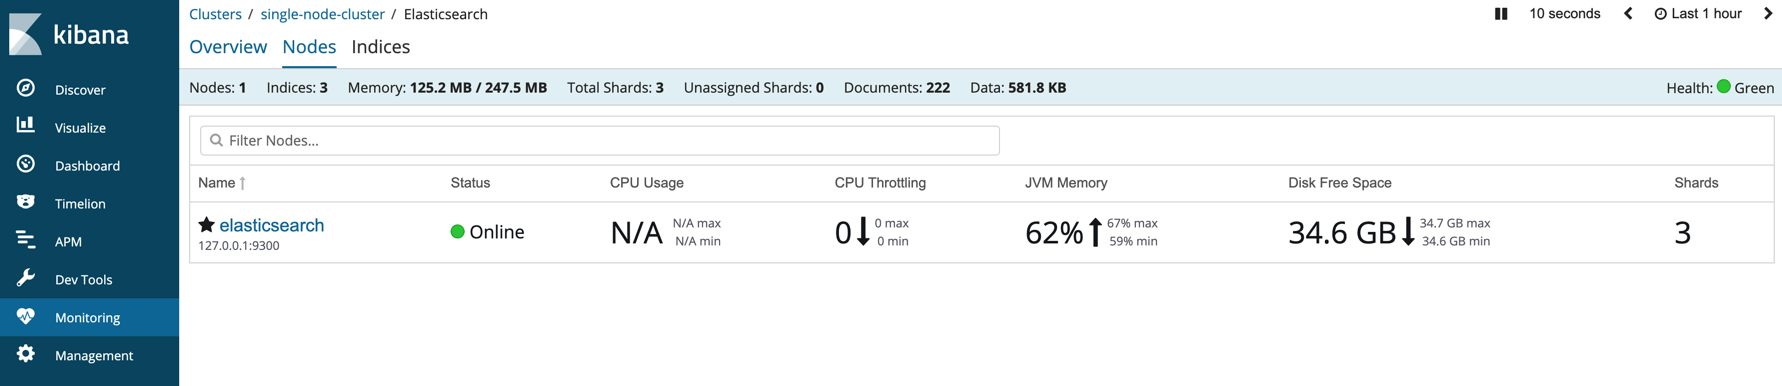
Task: Go to next time range arrow
Action: coord(1768,14)
